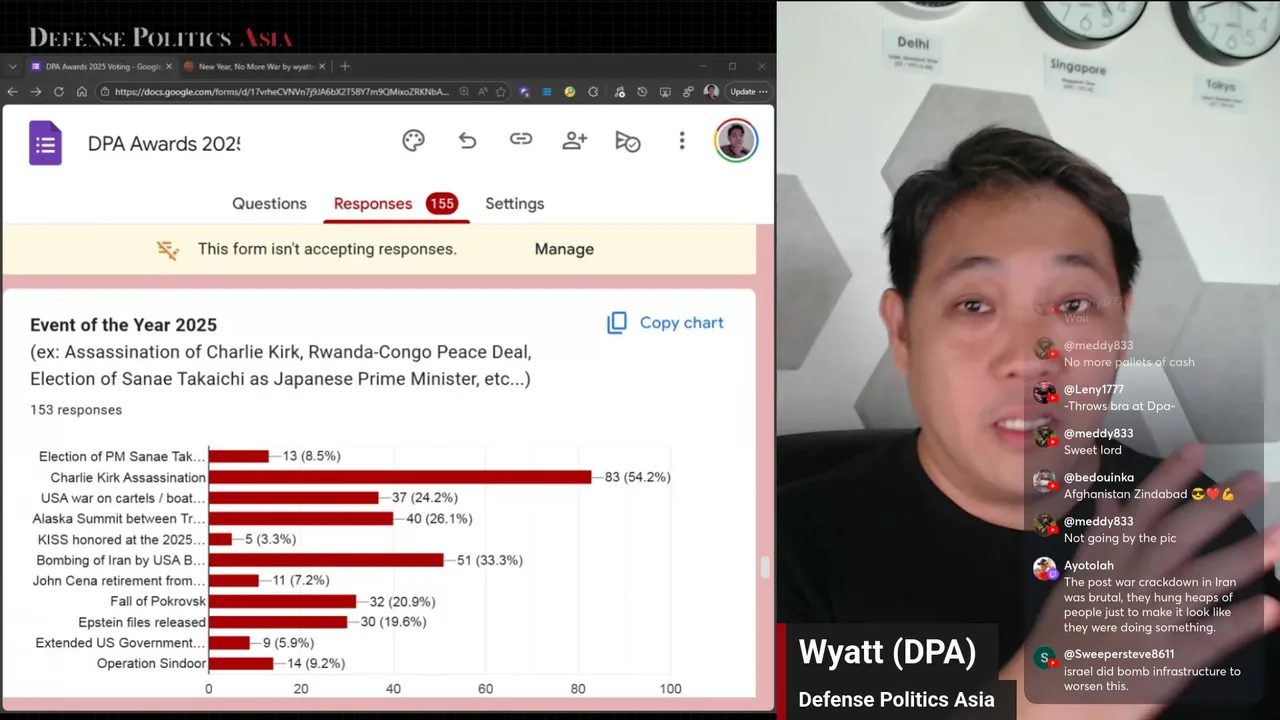The height and width of the screenshot is (720, 1280).
Task: Copy responder link icon
Action: [521, 140]
